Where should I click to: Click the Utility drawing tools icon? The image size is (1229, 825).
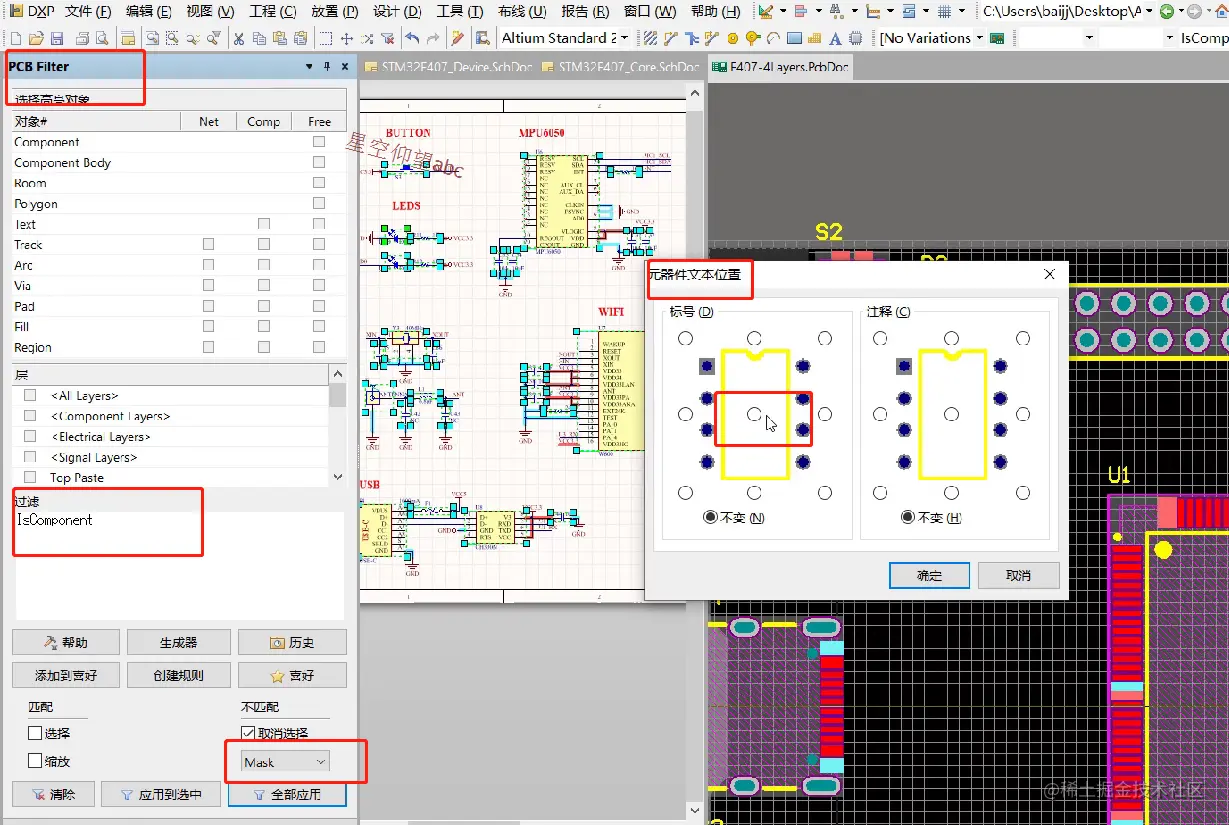pos(765,11)
